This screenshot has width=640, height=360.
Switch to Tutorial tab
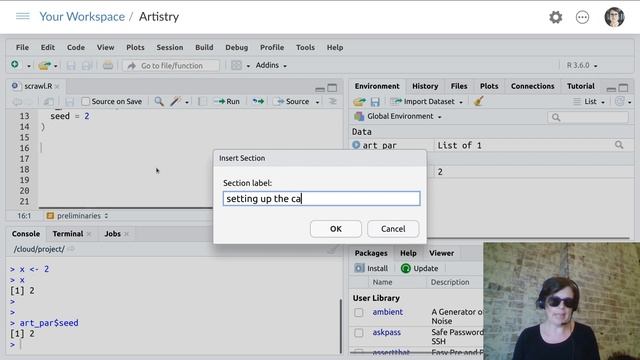pyautogui.click(x=580, y=86)
